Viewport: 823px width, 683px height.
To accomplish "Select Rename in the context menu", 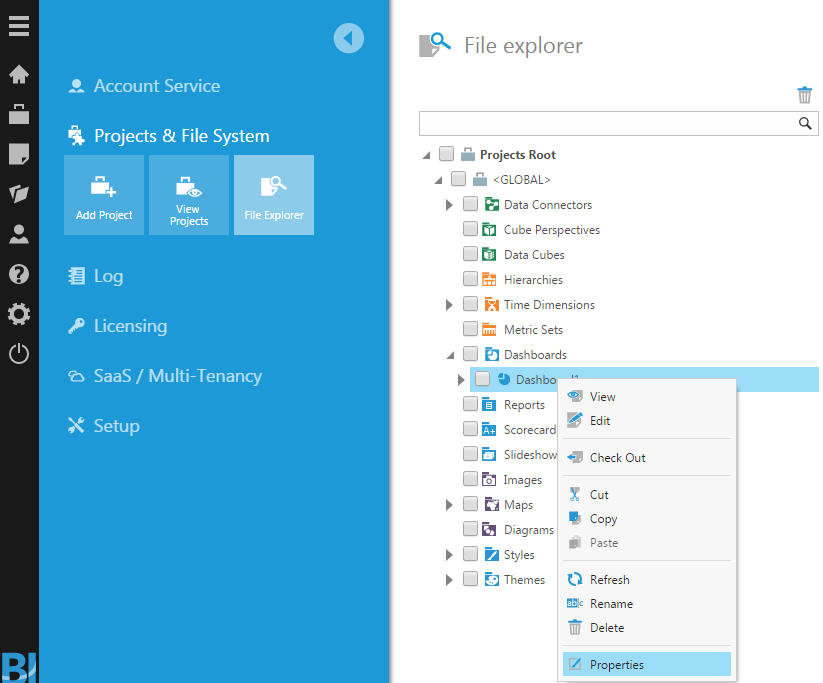I will click(x=647, y=604).
